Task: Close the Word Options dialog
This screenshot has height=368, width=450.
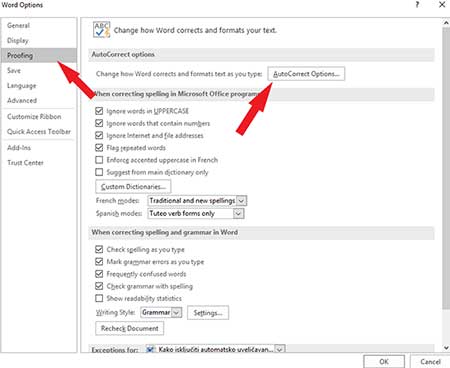Action: point(442,5)
